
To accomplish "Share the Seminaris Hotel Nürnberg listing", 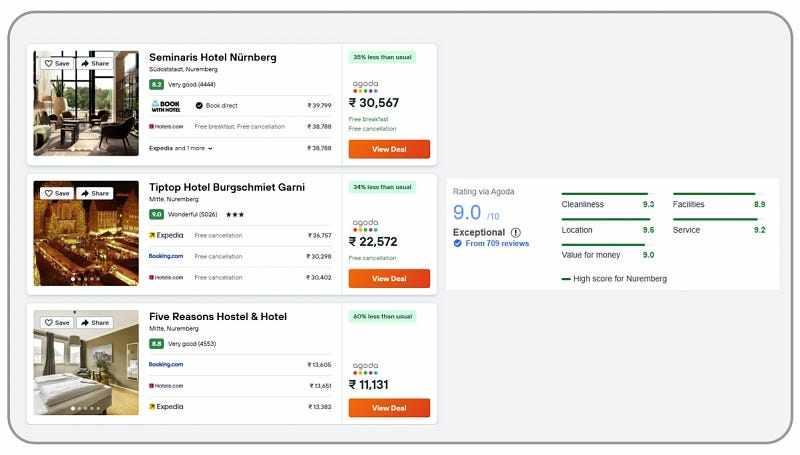I will click(95, 63).
